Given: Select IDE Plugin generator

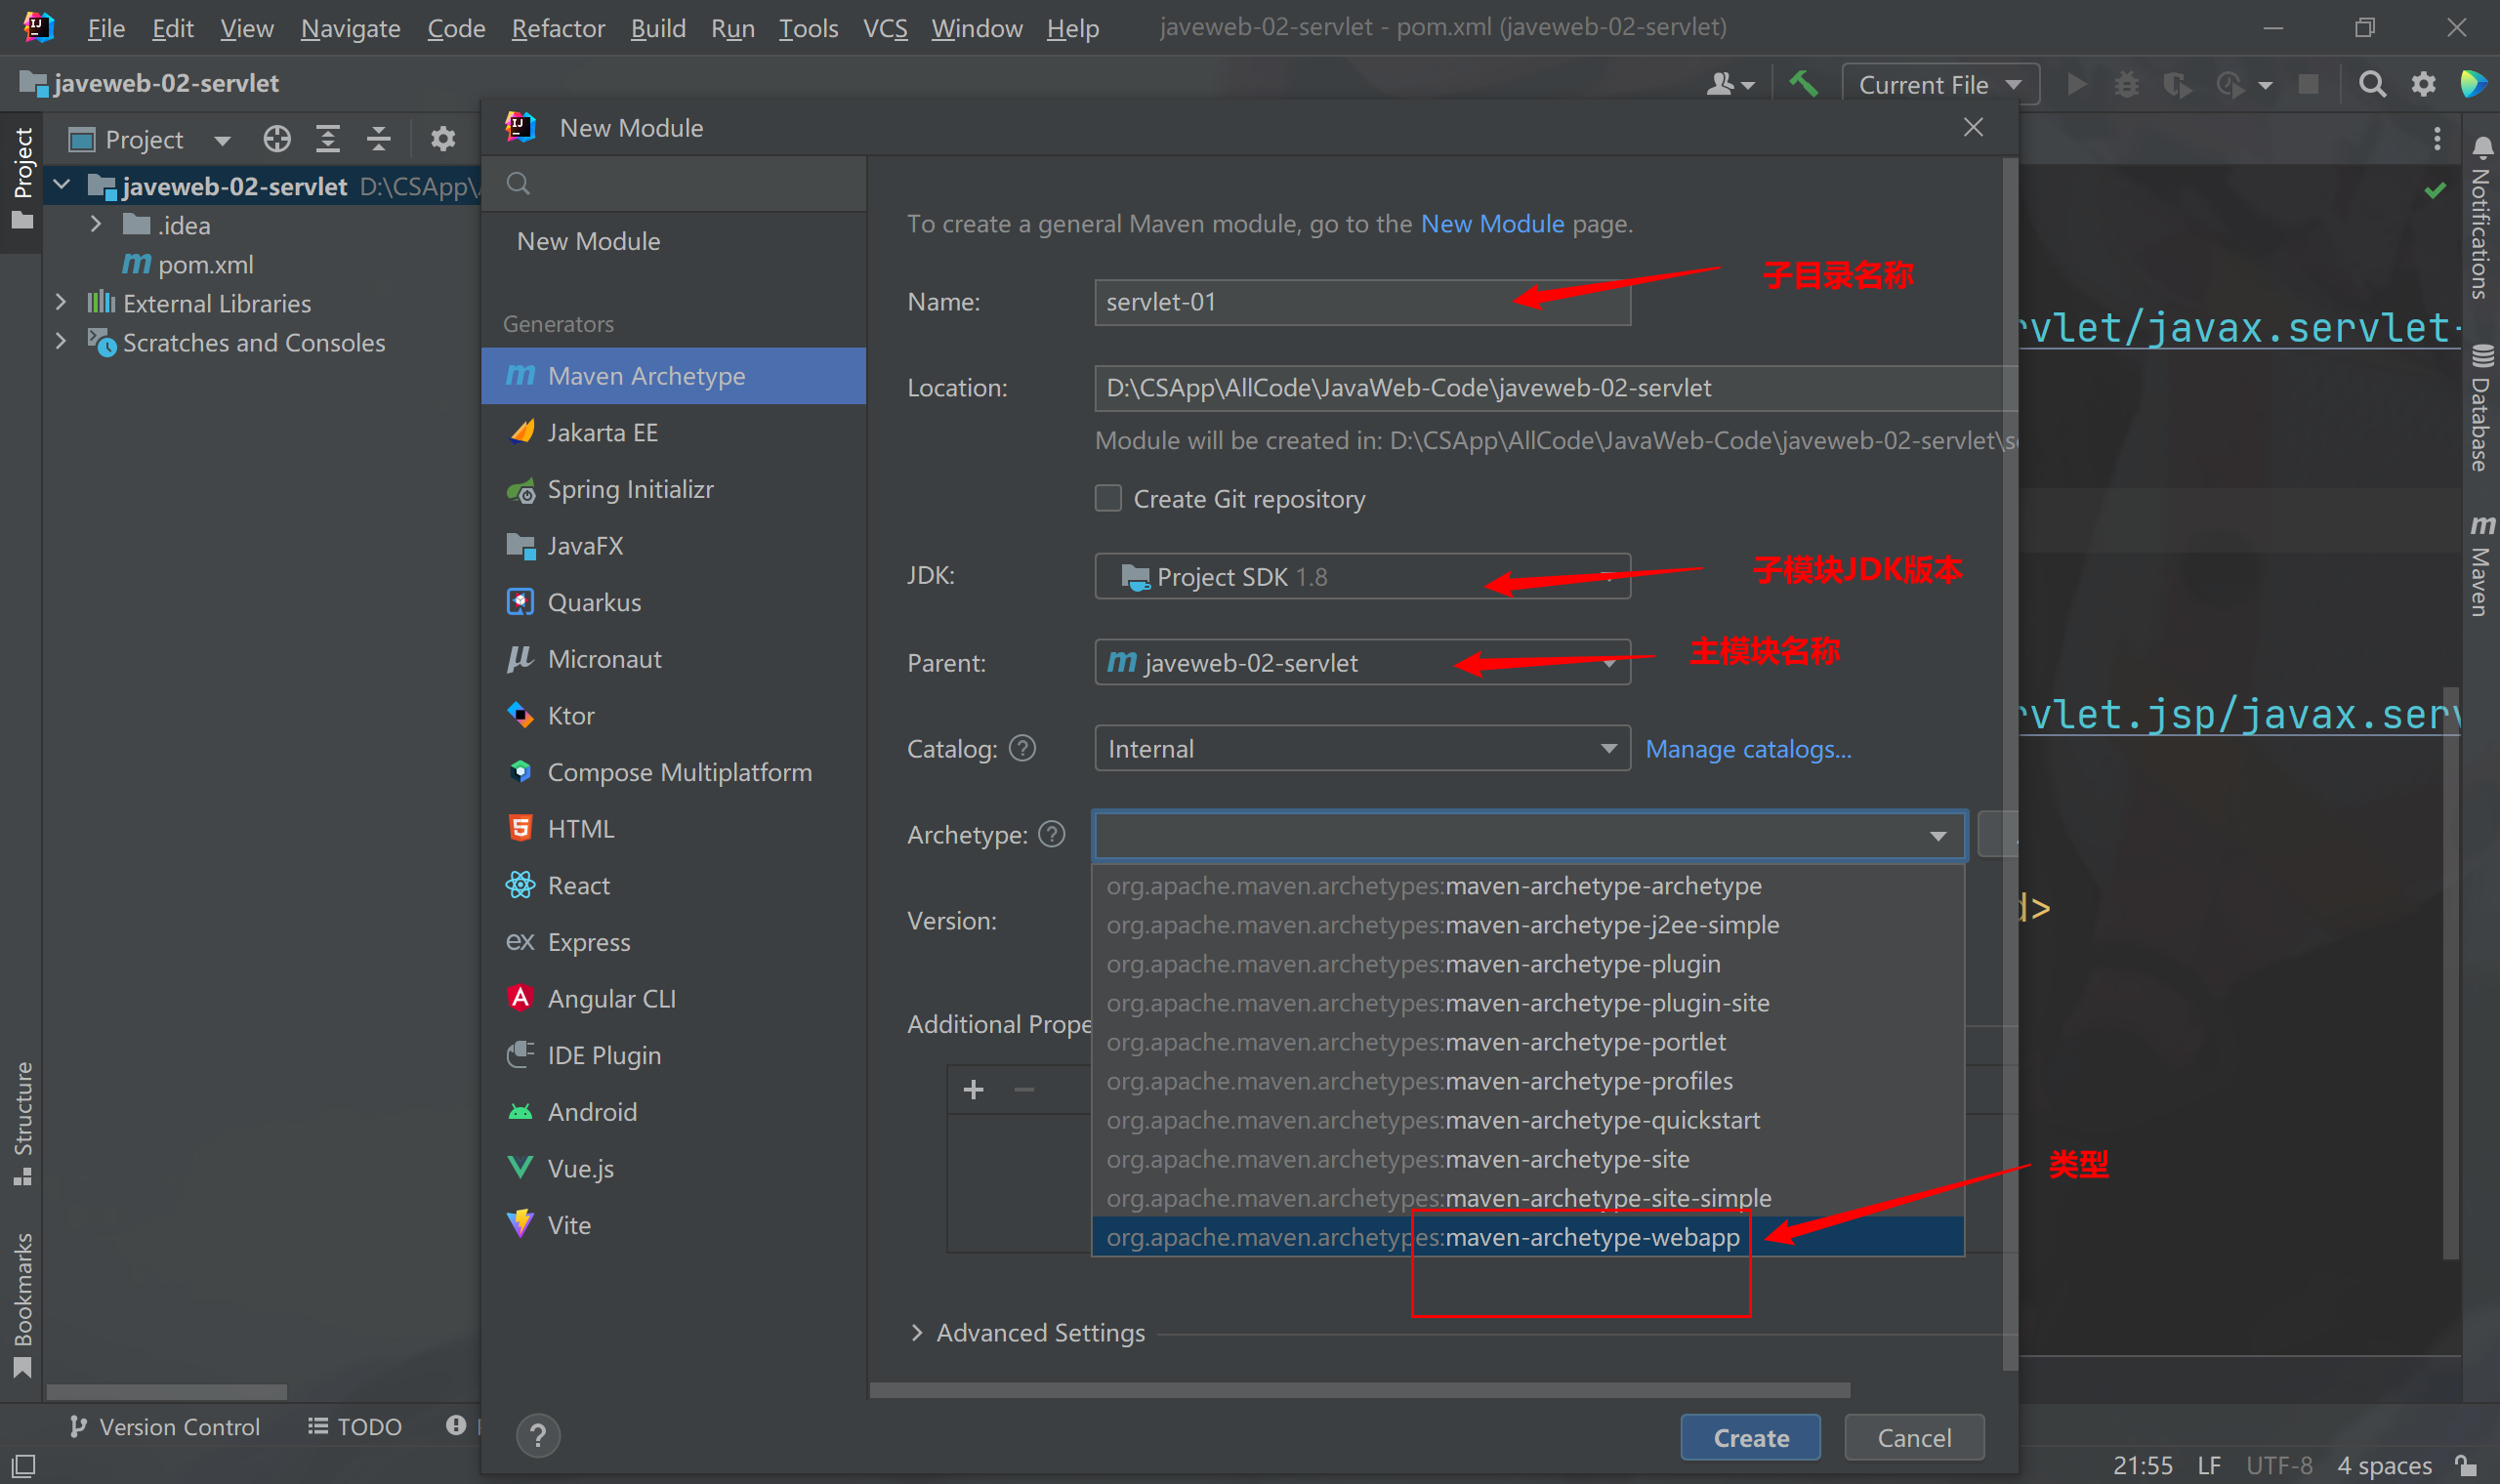Looking at the screenshot, I should click(x=673, y=1056).
